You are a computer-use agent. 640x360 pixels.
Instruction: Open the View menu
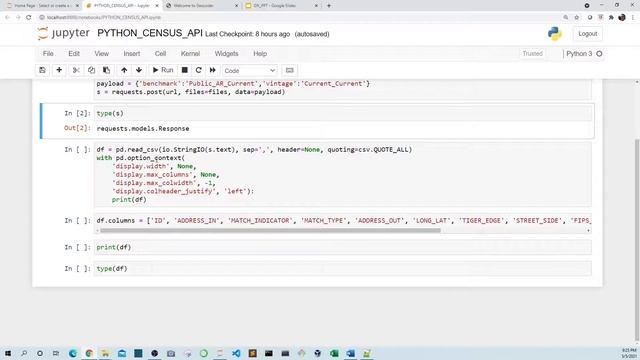(102, 53)
